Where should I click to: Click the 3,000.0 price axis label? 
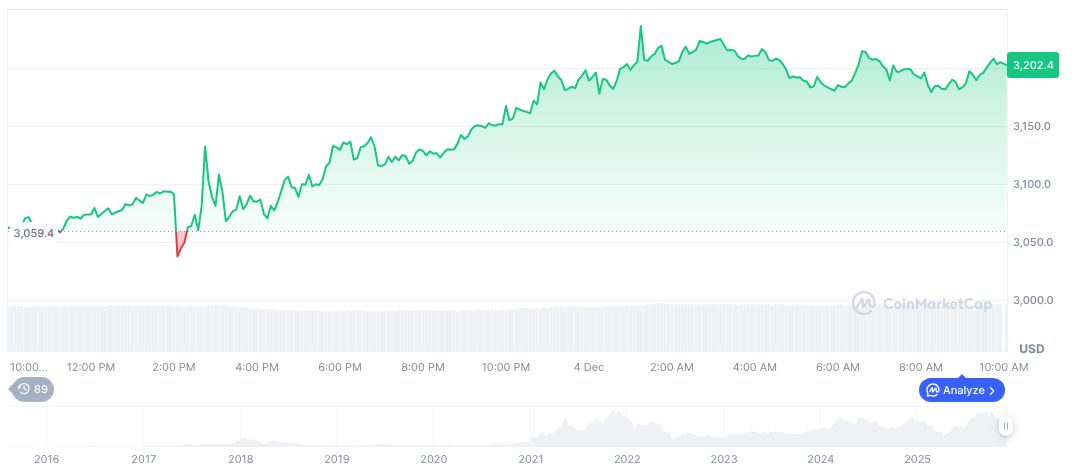click(1032, 300)
